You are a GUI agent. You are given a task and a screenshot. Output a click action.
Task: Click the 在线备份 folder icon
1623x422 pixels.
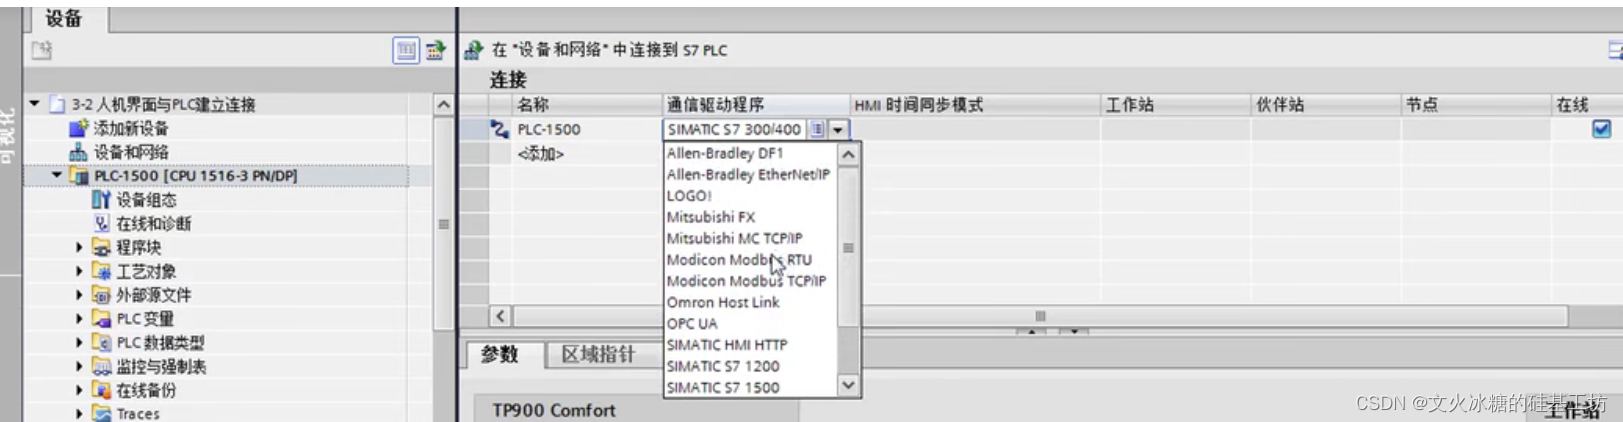(101, 390)
